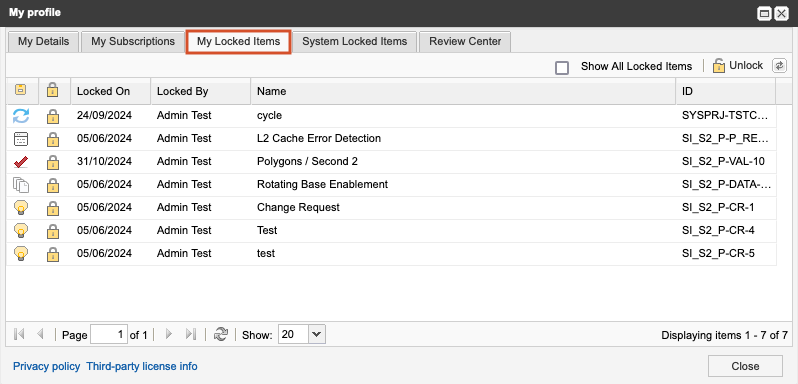Viewport: 798px width, 384px height.
Task: Go to the My Subscriptions tab
Action: pos(133,42)
